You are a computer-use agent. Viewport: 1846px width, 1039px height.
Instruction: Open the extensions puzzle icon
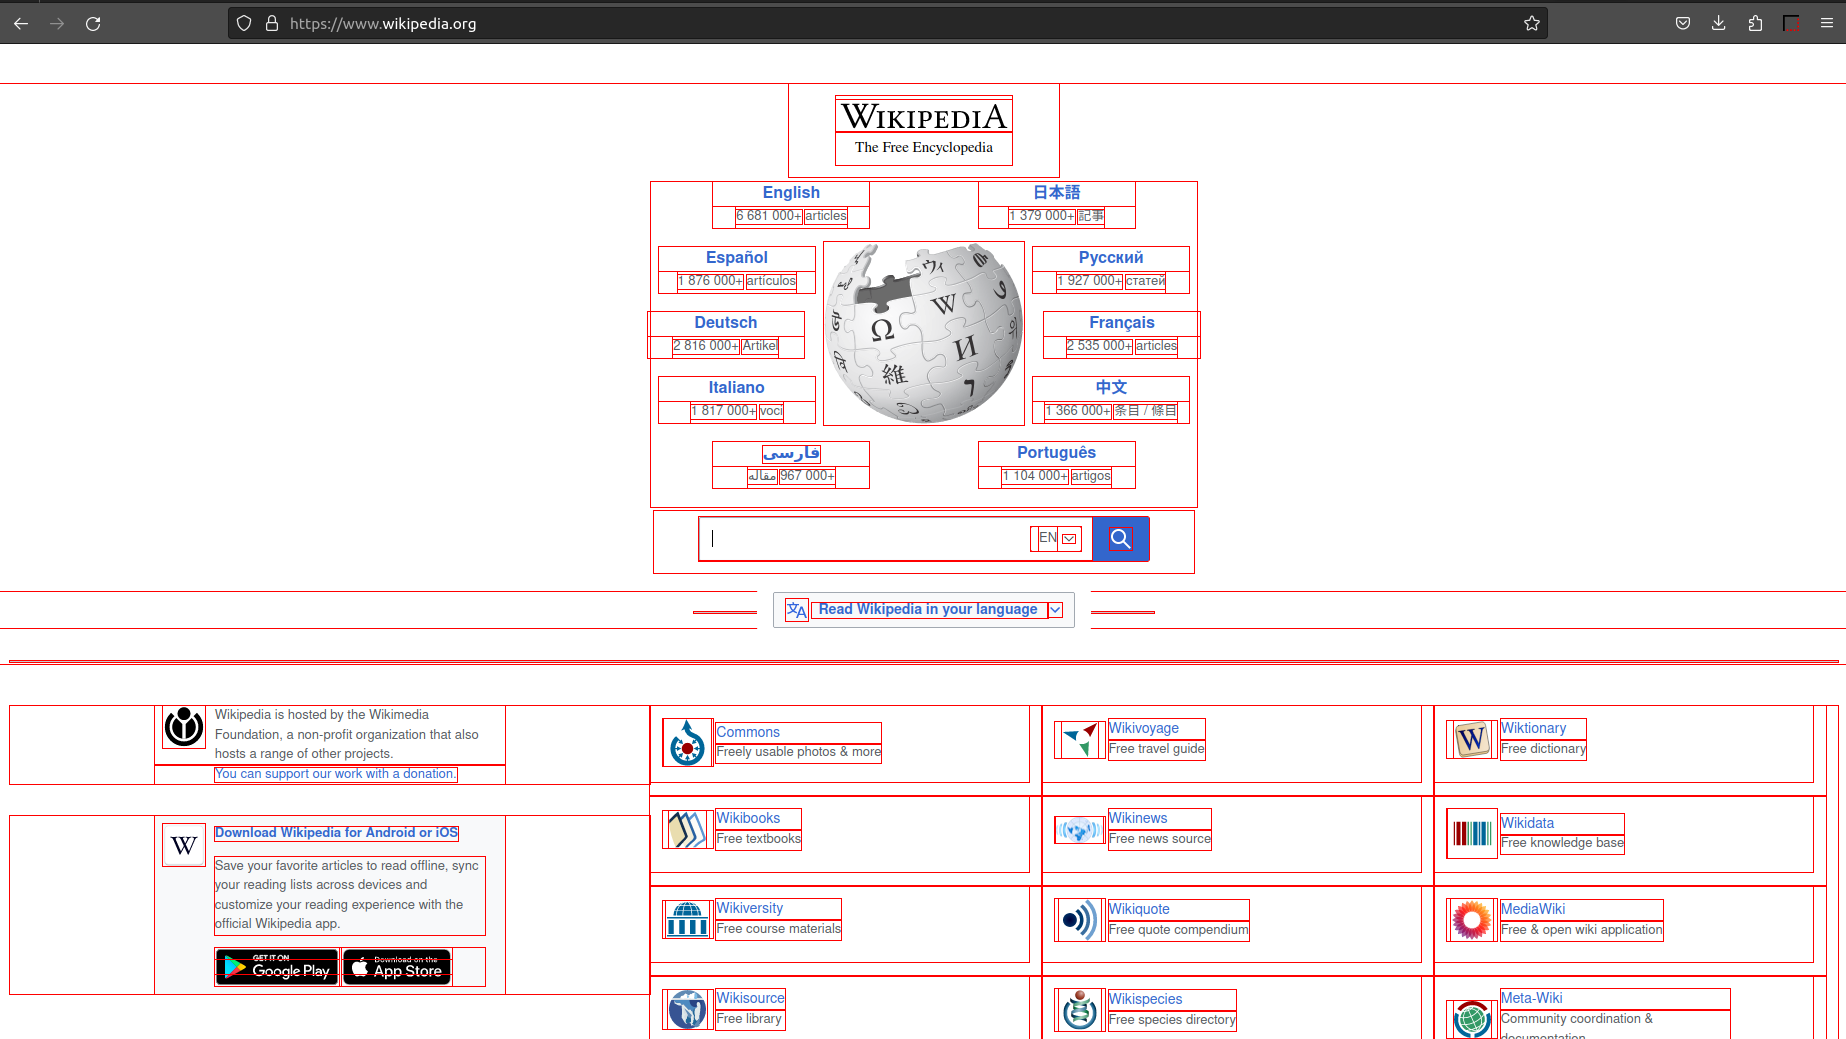pyautogui.click(x=1755, y=23)
